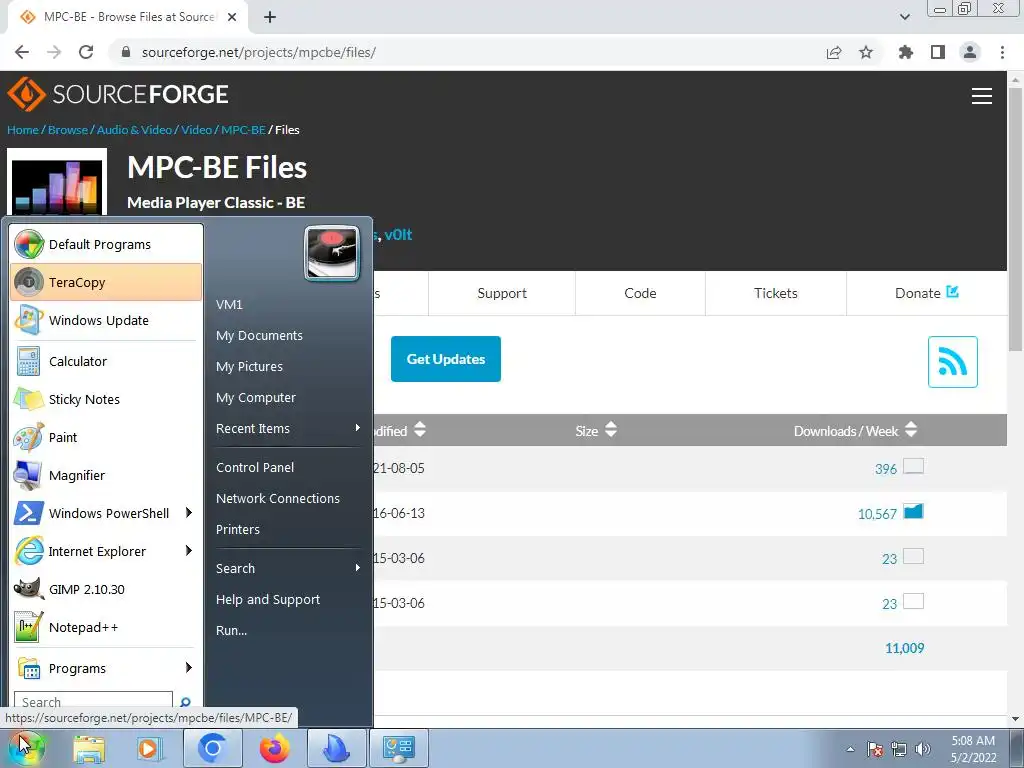Click the SourceForge logo

pos(118,94)
